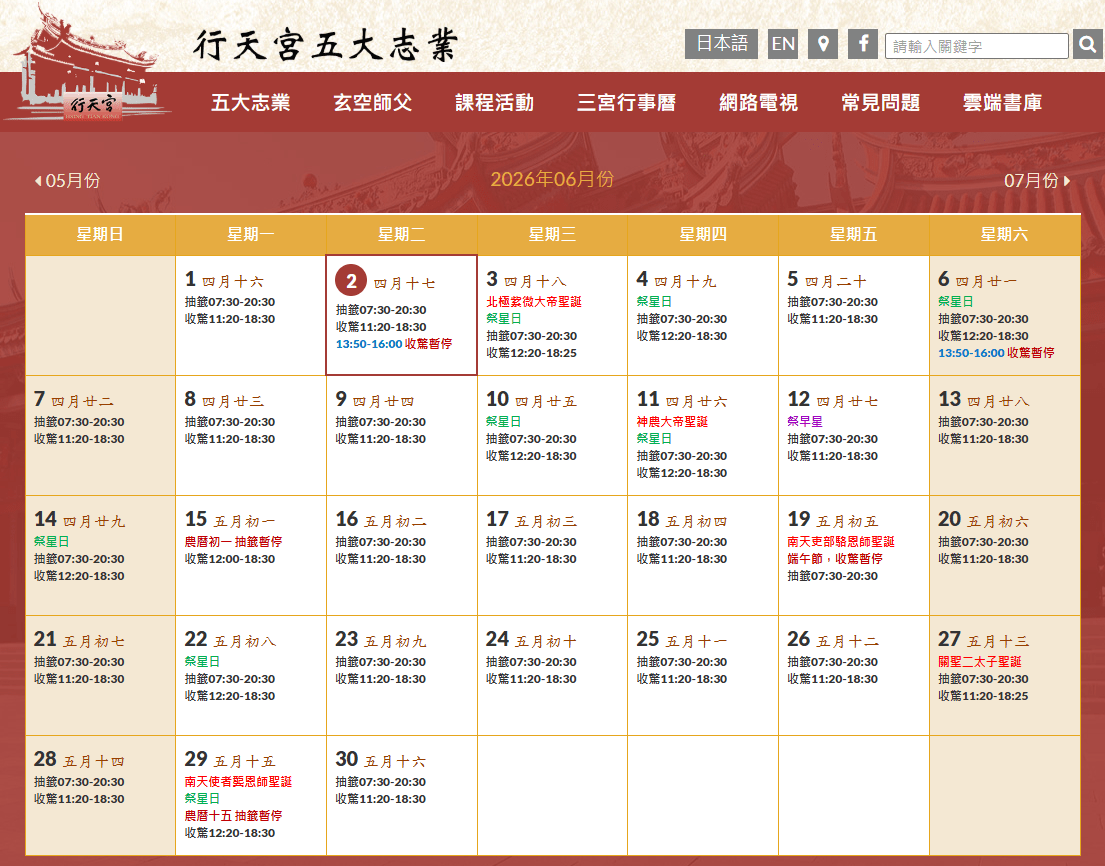
Task: Click the 星期日 column header
Action: [x=100, y=235]
